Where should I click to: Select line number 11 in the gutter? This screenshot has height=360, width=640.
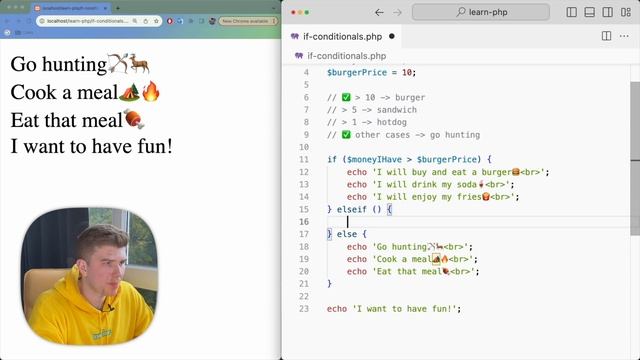304,160
